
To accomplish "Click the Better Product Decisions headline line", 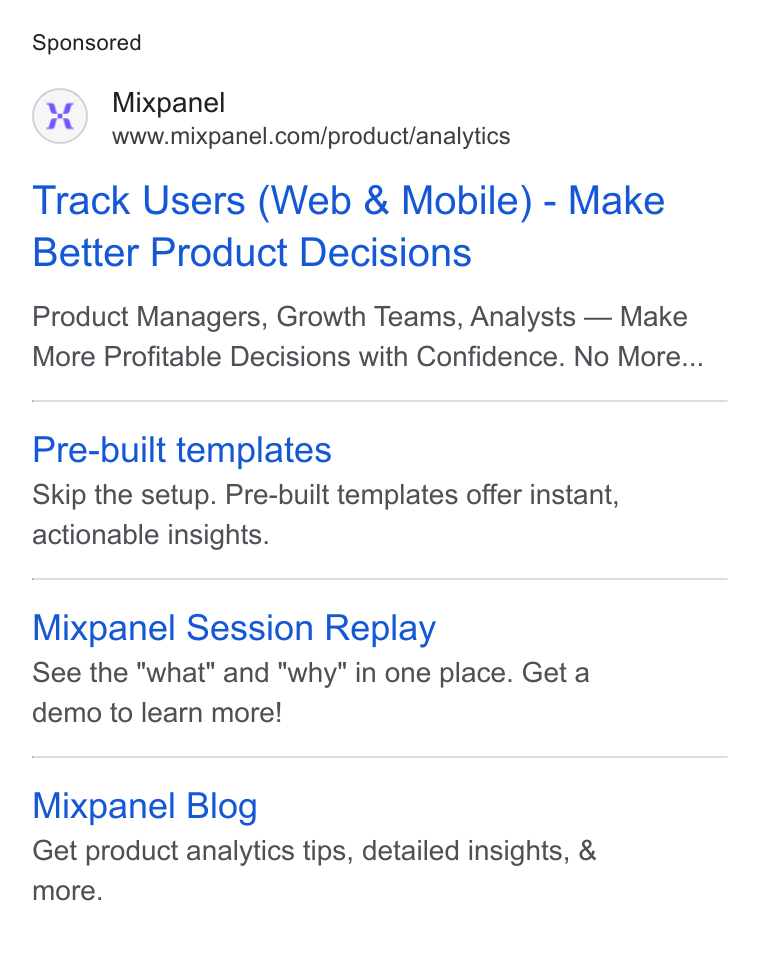I will coord(252,252).
